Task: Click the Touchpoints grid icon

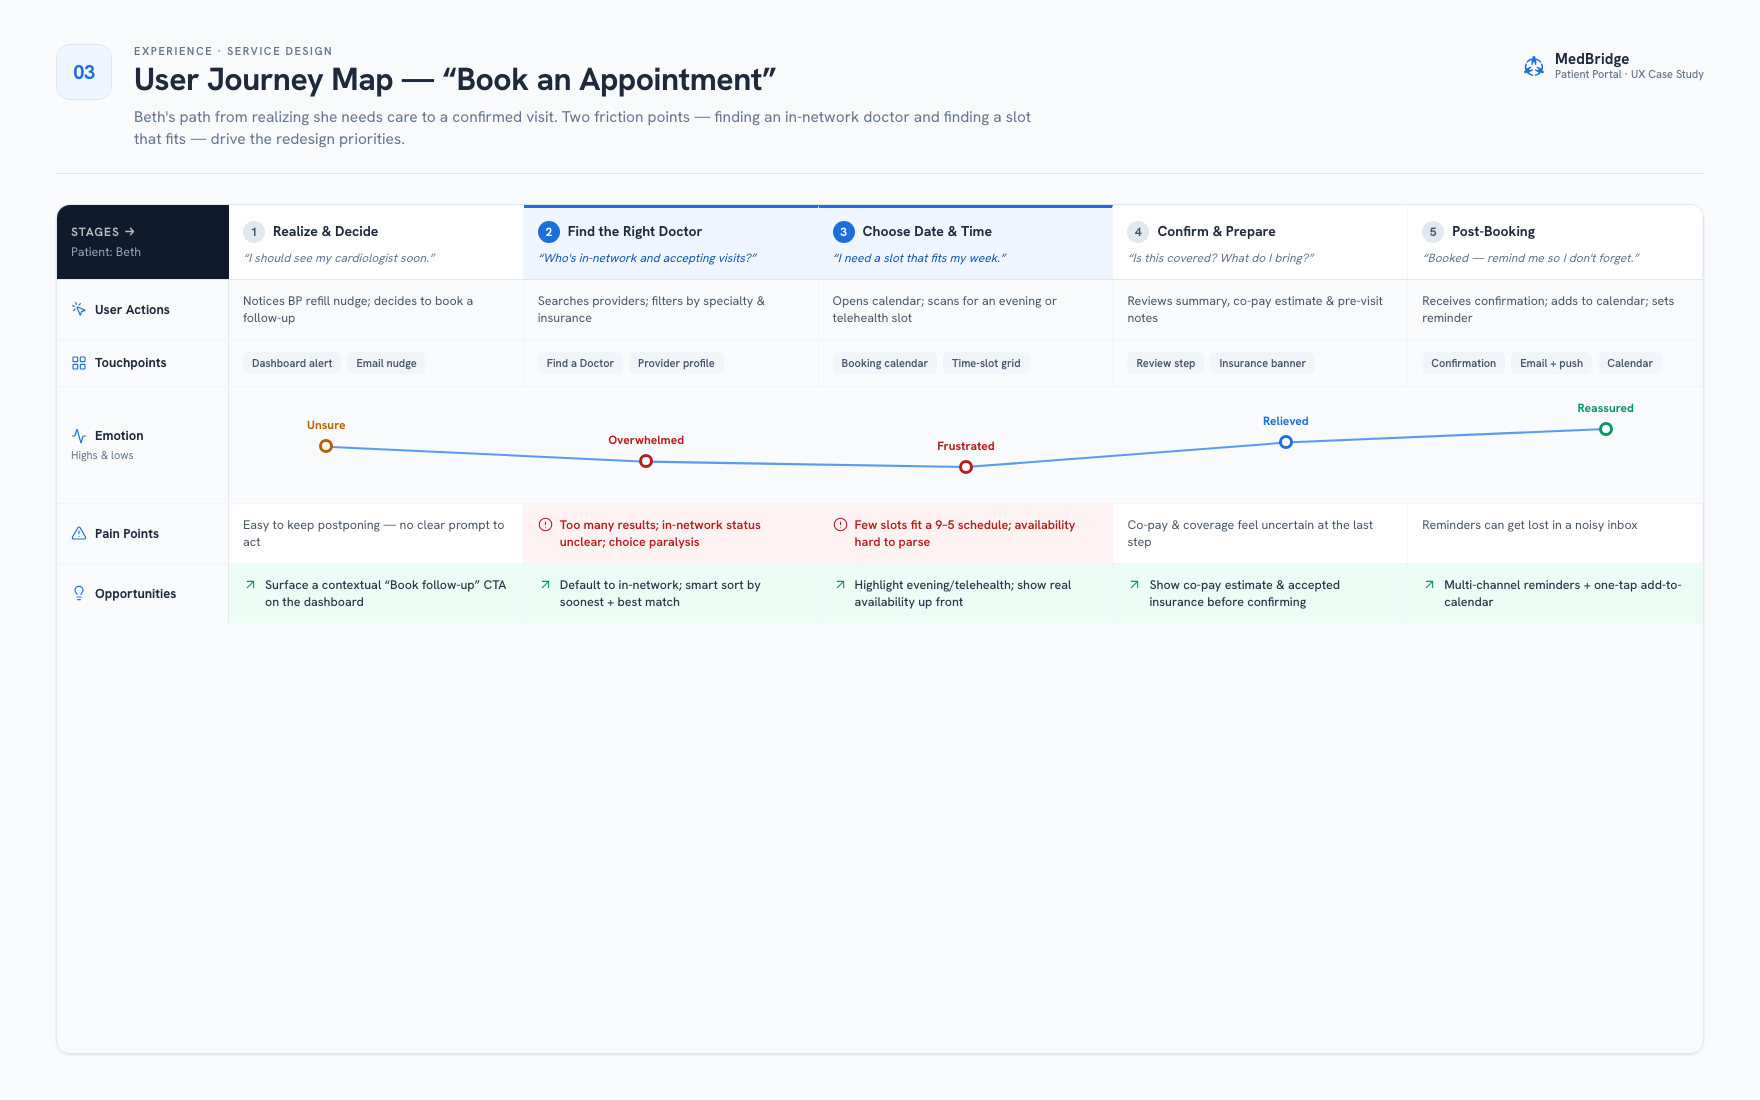Action: (x=79, y=363)
